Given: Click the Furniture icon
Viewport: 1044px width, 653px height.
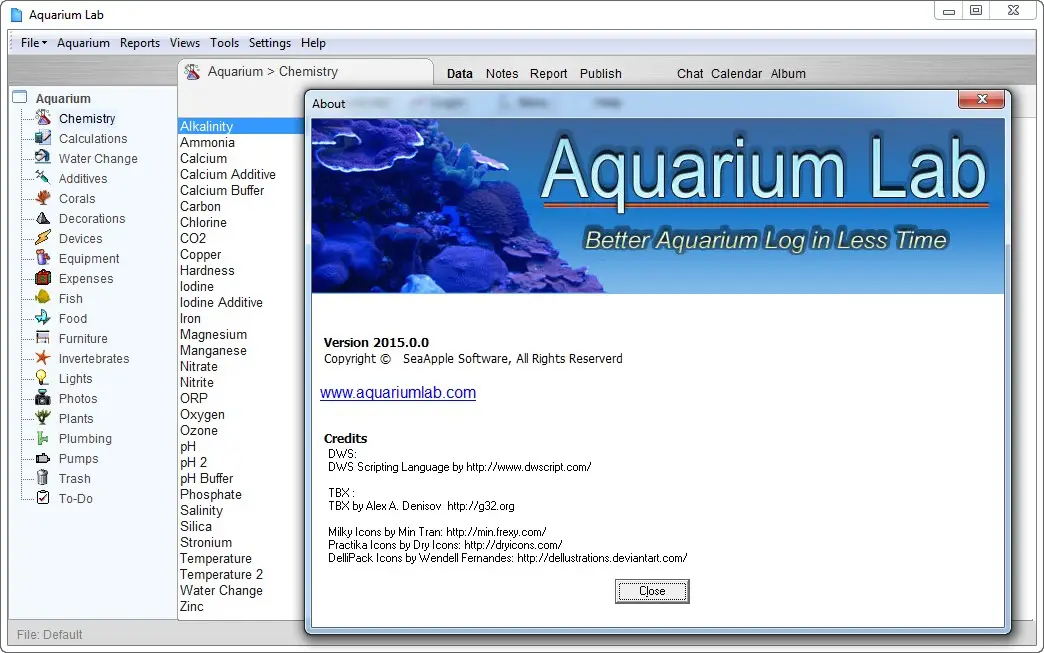Looking at the screenshot, I should (x=43, y=337).
